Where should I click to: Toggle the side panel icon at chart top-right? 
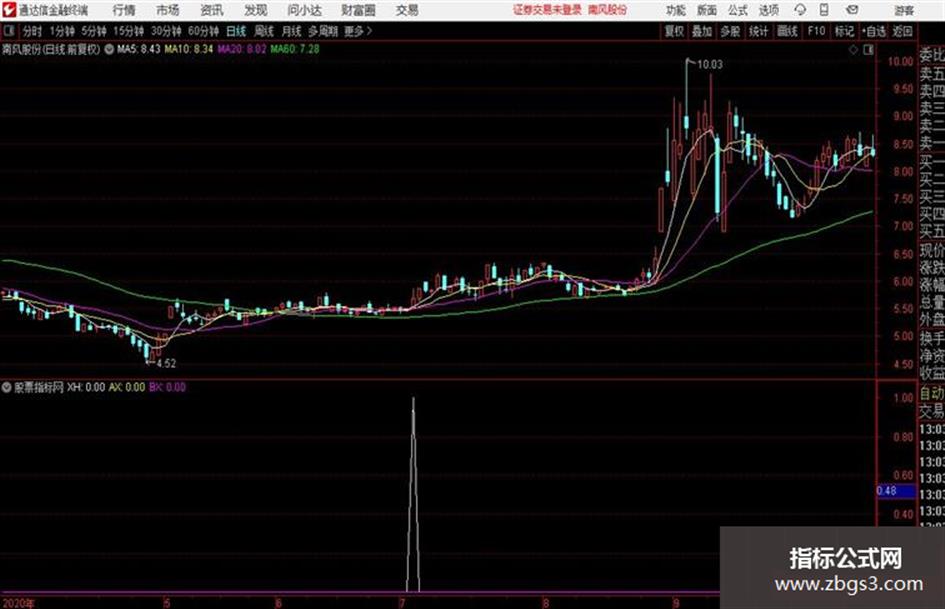tap(868, 50)
